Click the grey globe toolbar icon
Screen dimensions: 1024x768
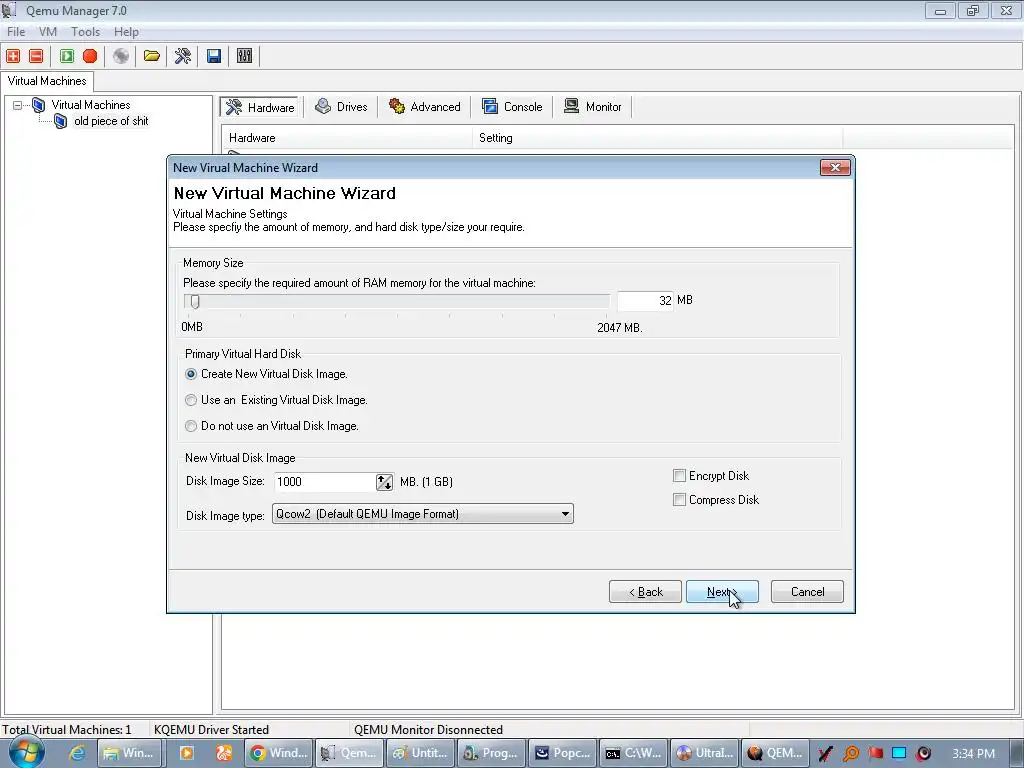pos(121,56)
